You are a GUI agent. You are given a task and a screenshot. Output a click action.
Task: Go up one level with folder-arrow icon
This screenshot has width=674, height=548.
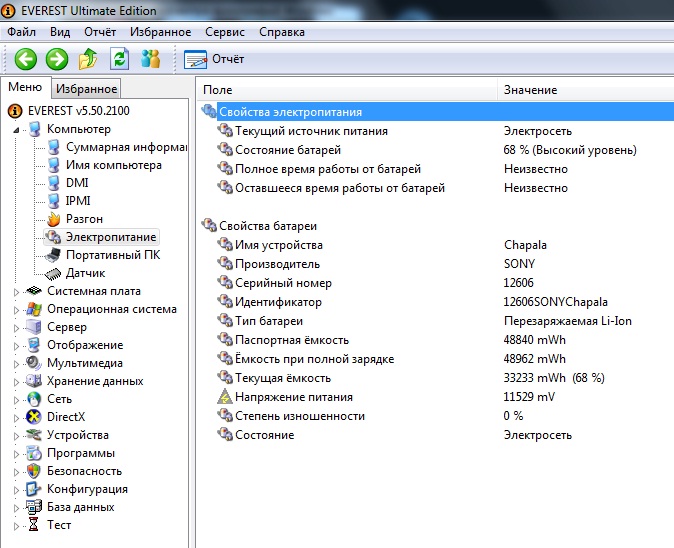coord(88,59)
